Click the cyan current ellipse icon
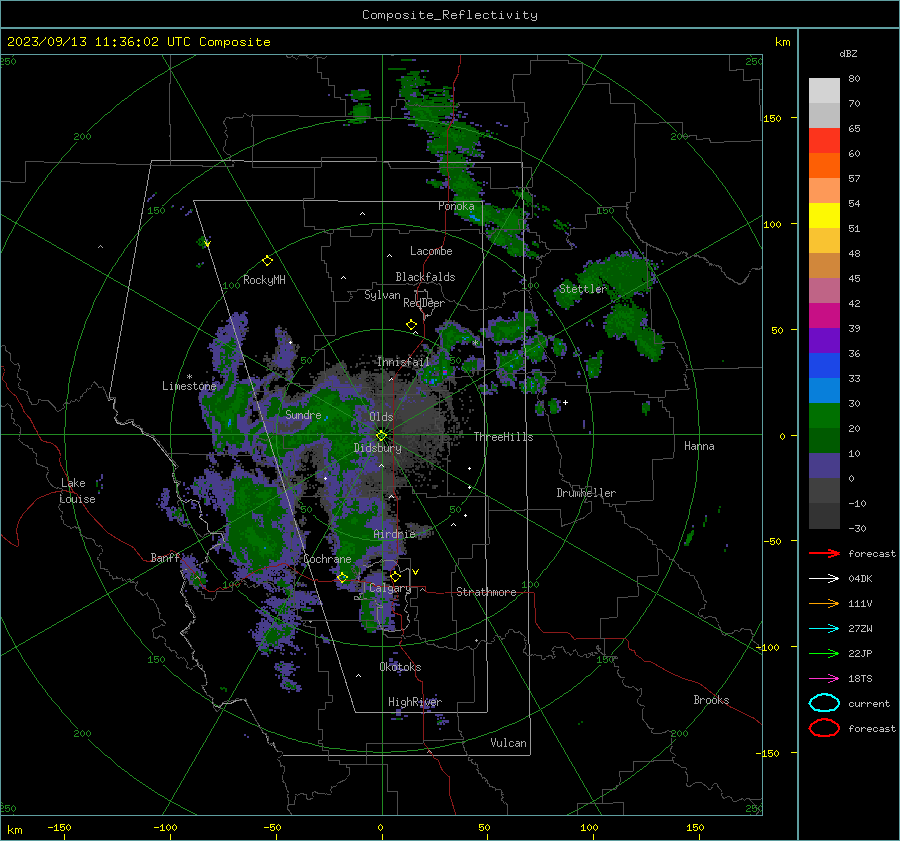 824,703
